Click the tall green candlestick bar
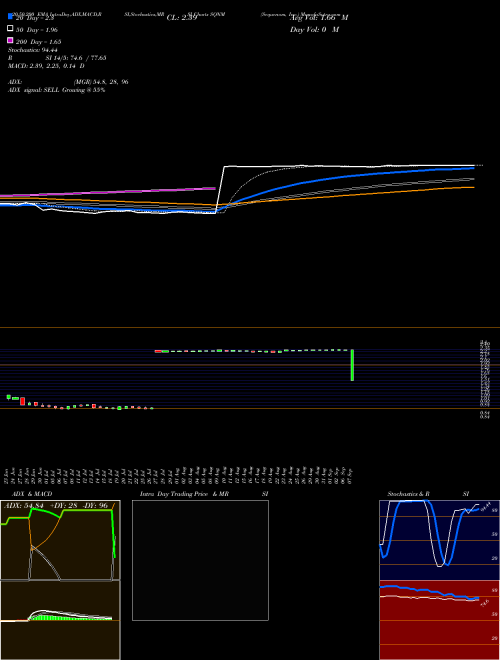 tap(352, 365)
